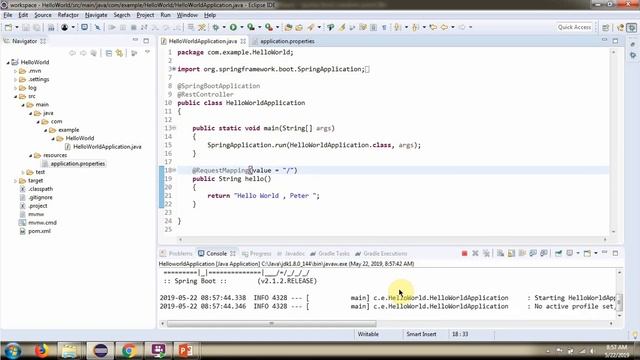Expand the target folder
Viewport: 640px width, 360px height.
[16, 180]
